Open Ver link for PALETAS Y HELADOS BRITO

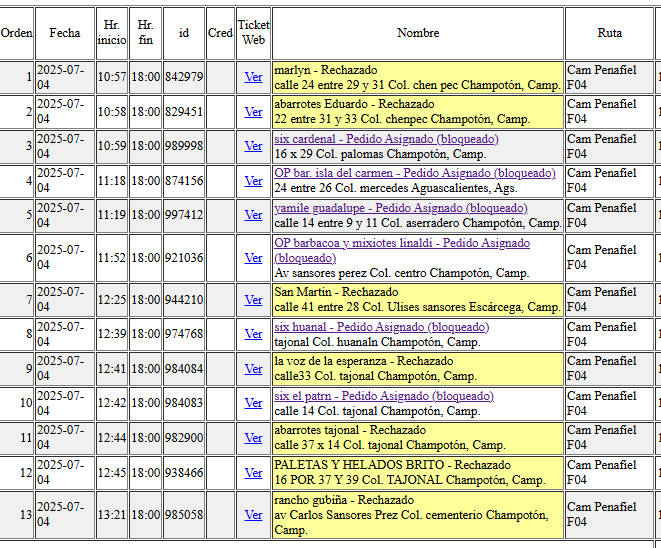click(254, 471)
